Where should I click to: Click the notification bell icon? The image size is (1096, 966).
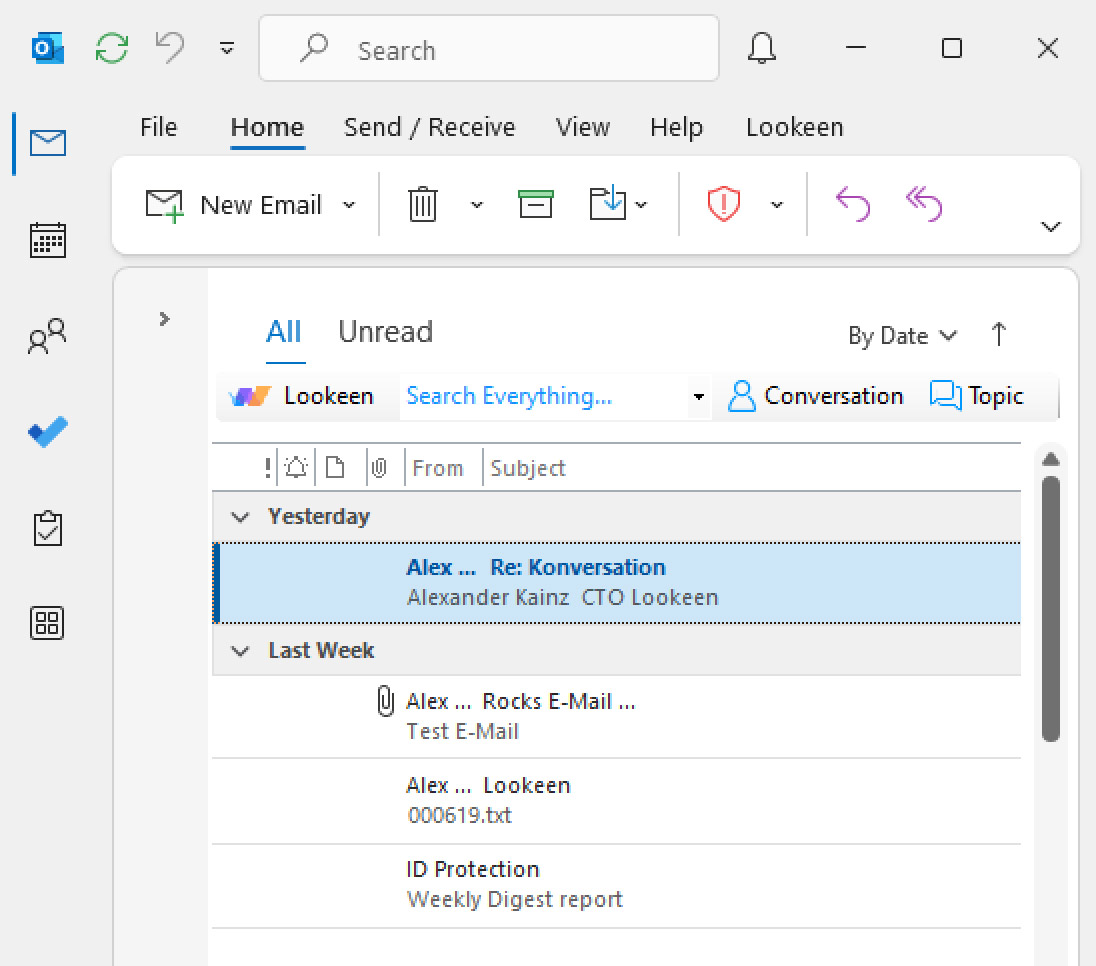point(762,49)
